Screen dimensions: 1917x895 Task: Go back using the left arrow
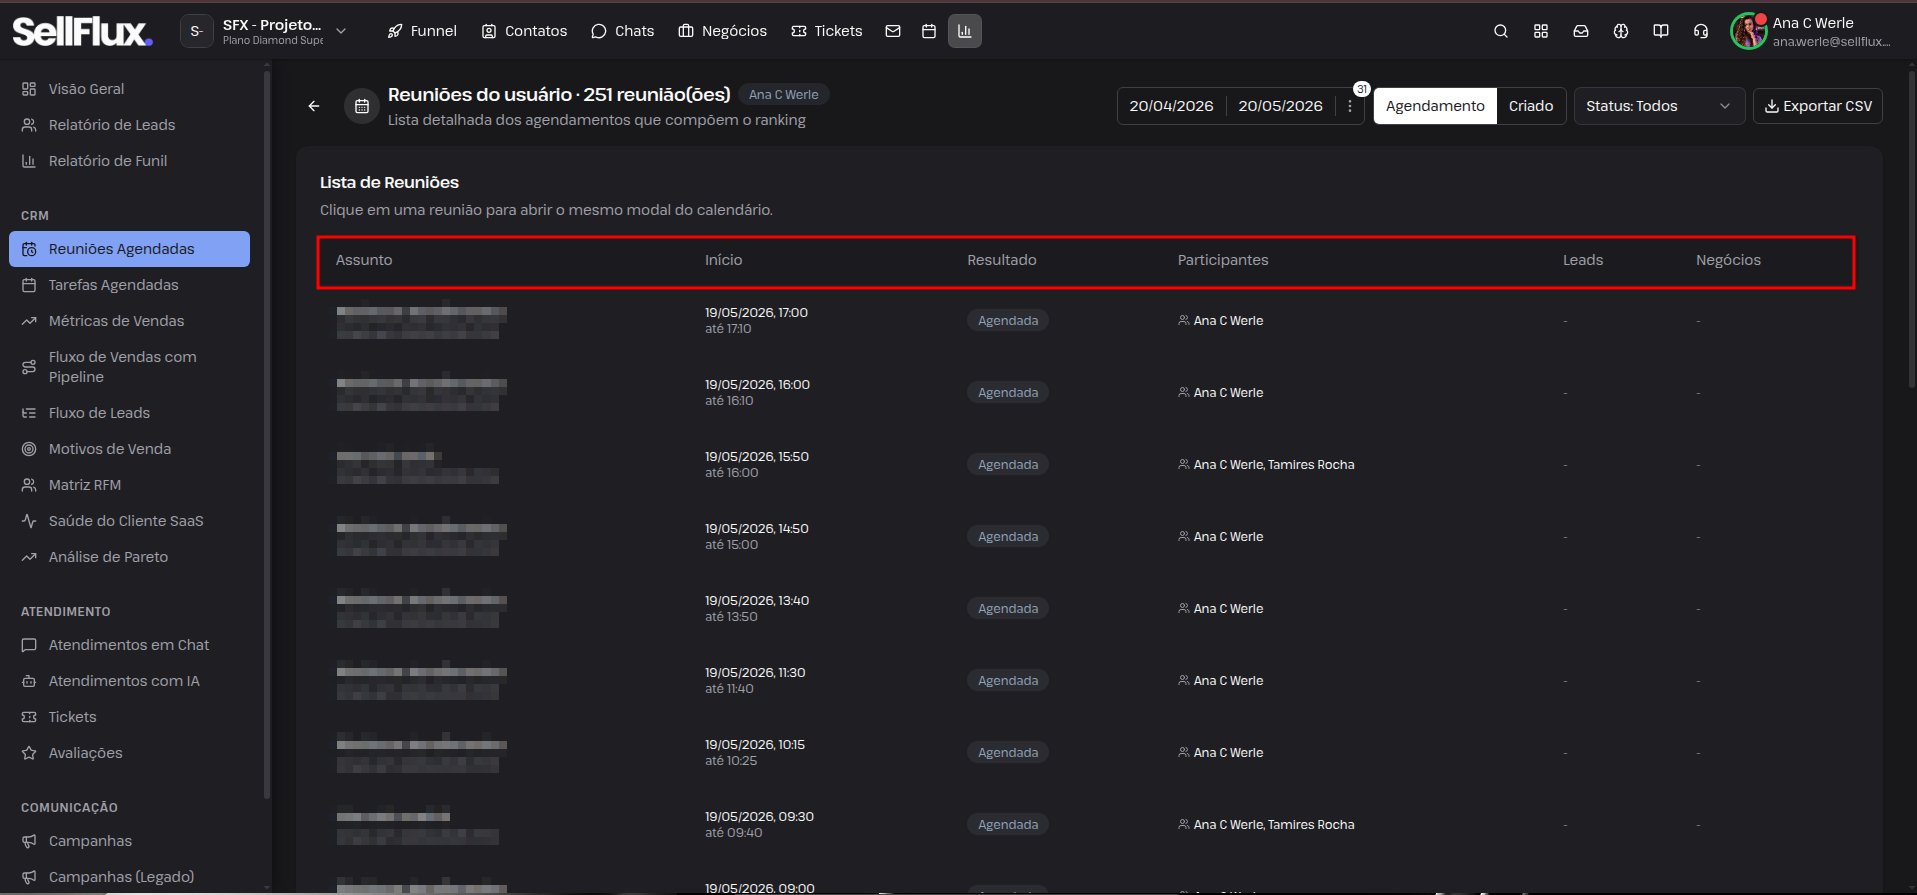click(314, 106)
